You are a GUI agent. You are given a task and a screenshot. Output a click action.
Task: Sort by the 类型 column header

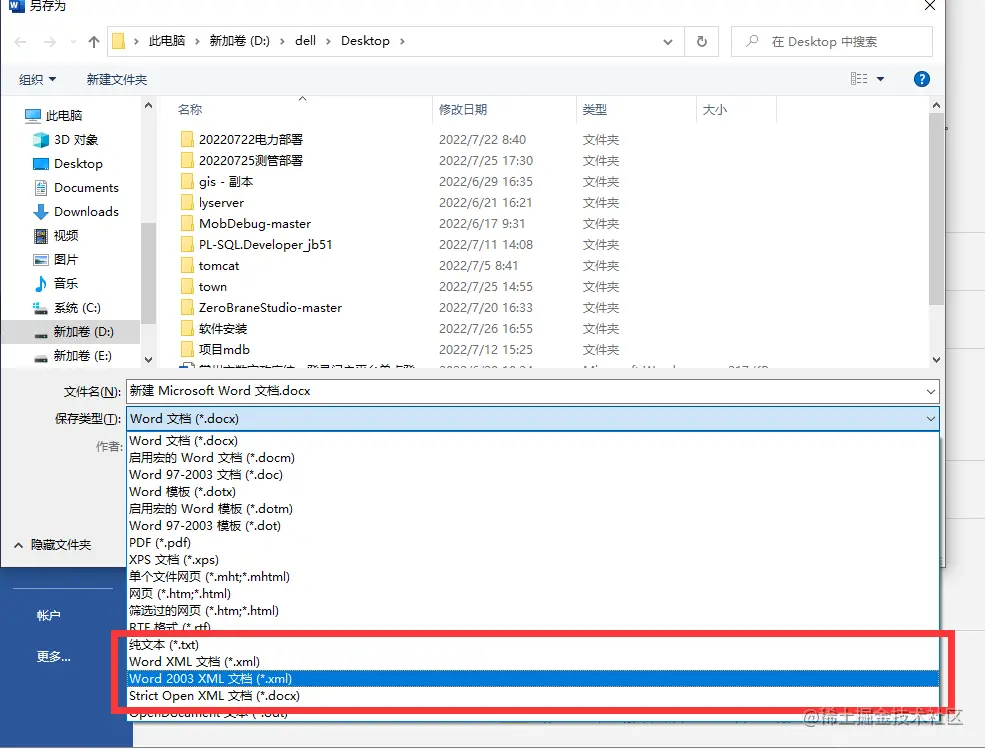[x=594, y=109]
